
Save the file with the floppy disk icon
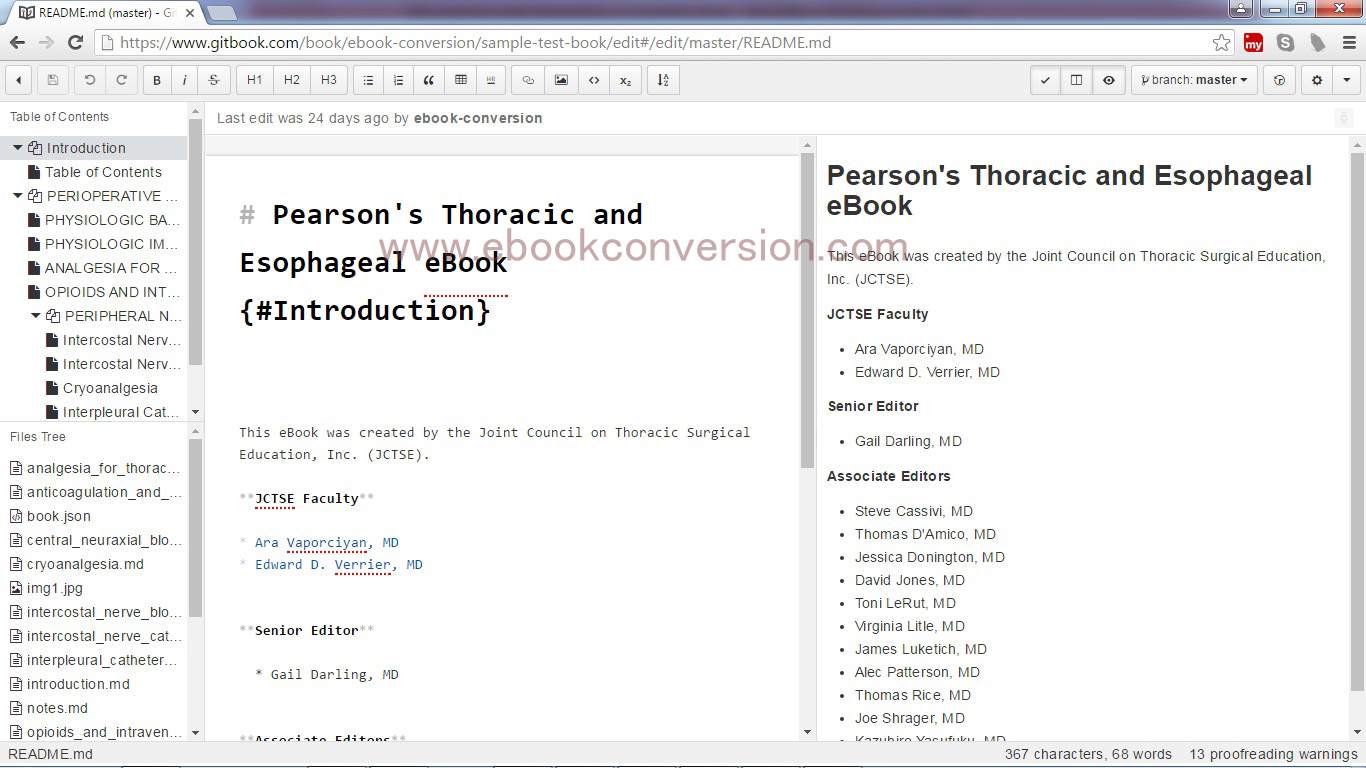pyautogui.click(x=53, y=80)
